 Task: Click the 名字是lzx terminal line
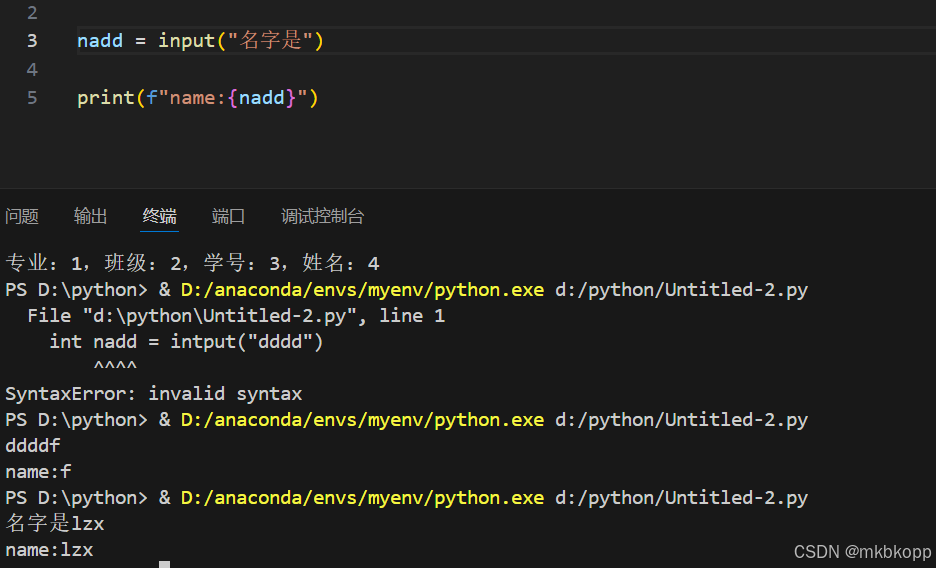point(55,523)
